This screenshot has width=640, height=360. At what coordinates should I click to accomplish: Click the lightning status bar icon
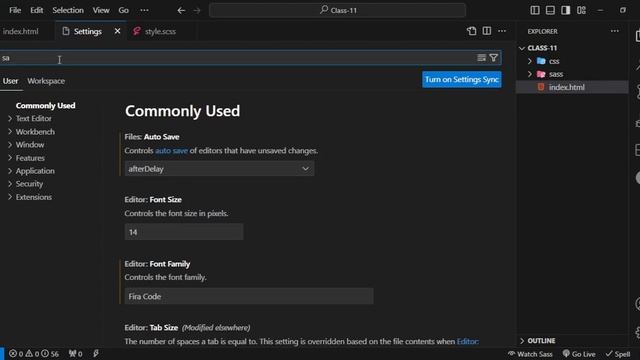pos(96,353)
